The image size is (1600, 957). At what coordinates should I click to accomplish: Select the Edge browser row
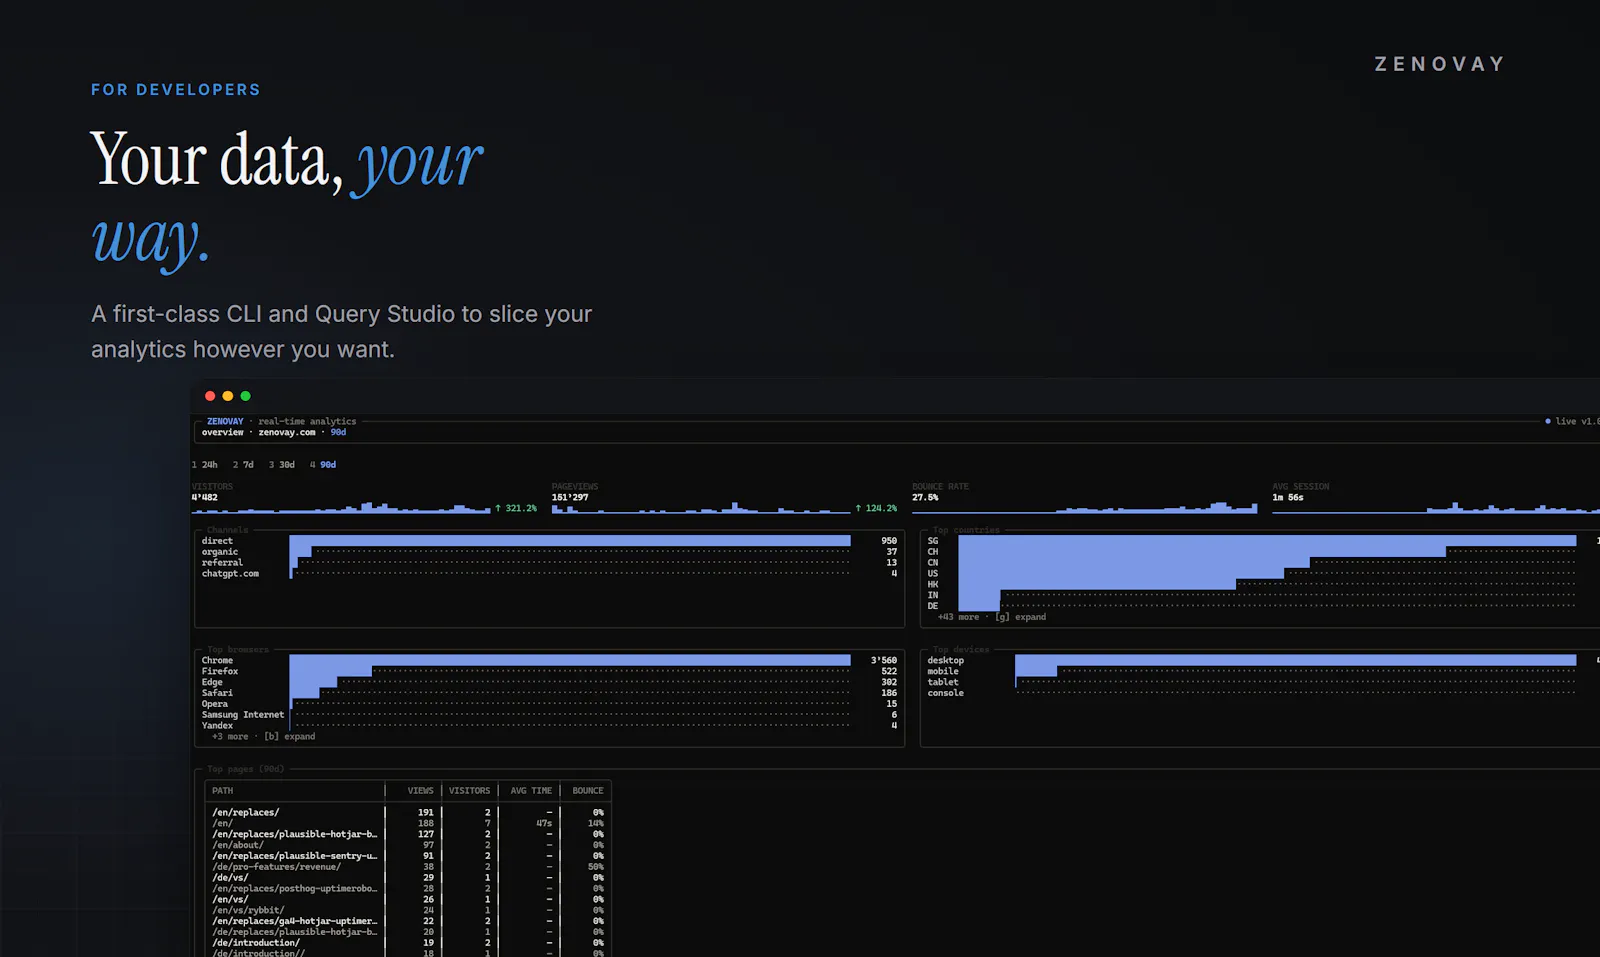[x=549, y=683]
